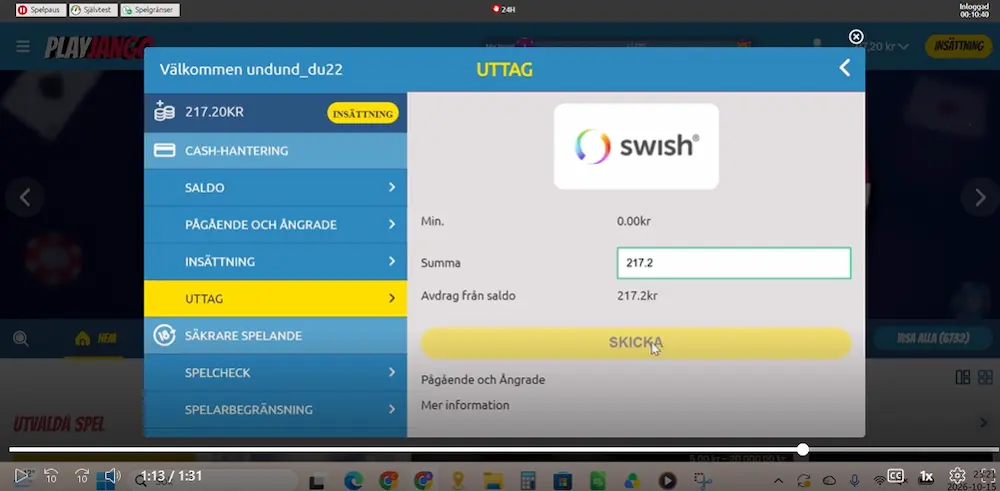1000x491 pixels.
Task: Skip back 10 seconds
Action: coord(51,476)
